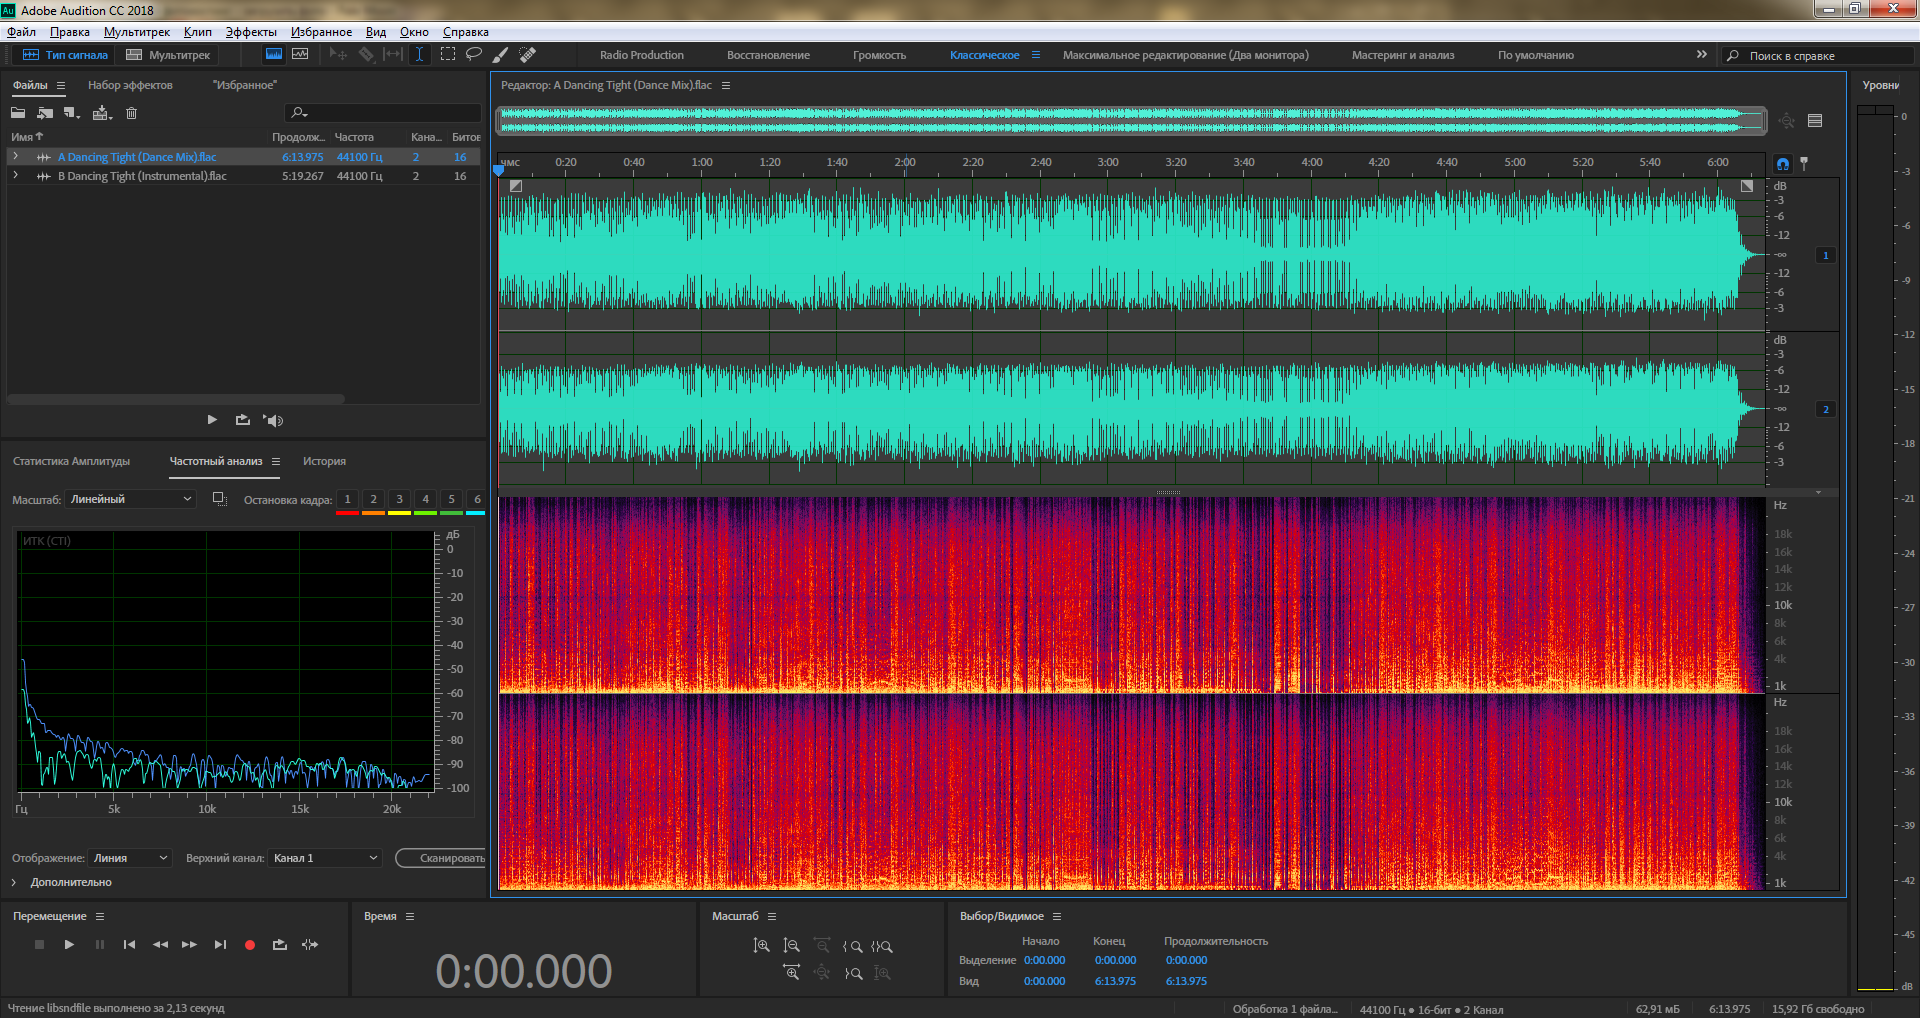Screen dimensions: 1920x1018
Task: Click the zoom out full navigator icon
Action: point(1787,121)
